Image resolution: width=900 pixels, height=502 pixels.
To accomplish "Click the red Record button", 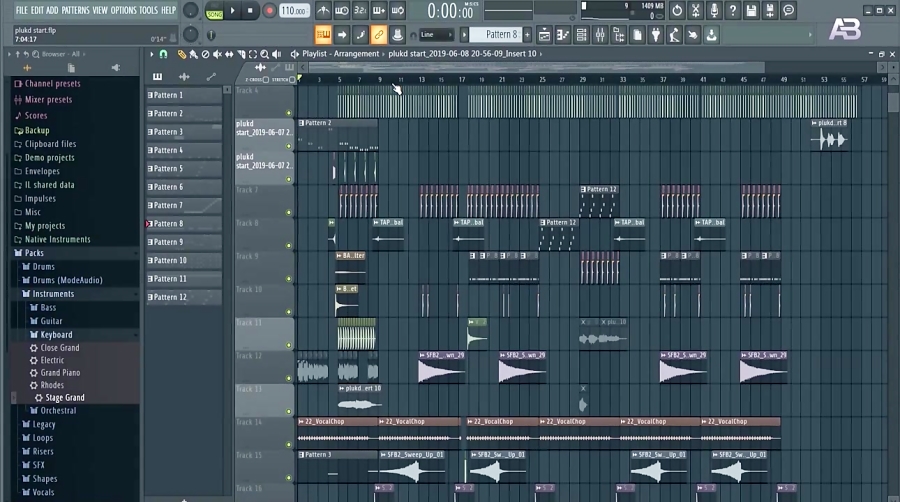I will (269, 11).
